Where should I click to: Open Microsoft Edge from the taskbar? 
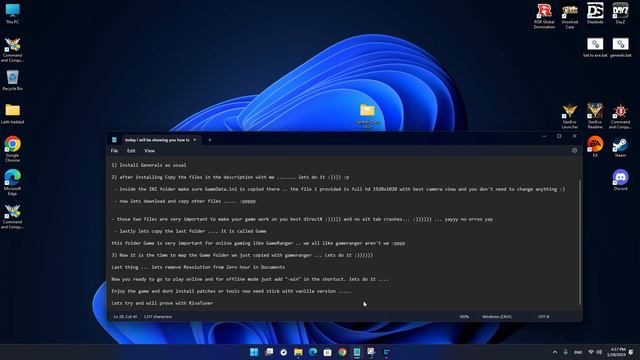(x=313, y=352)
